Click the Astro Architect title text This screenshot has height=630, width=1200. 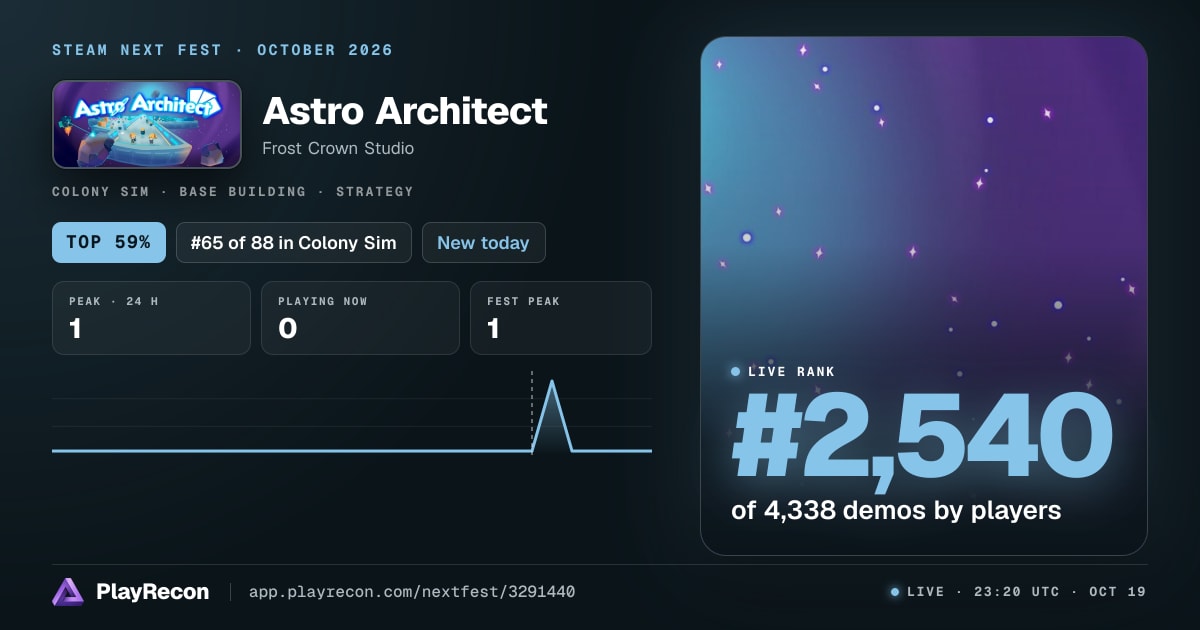pos(405,110)
